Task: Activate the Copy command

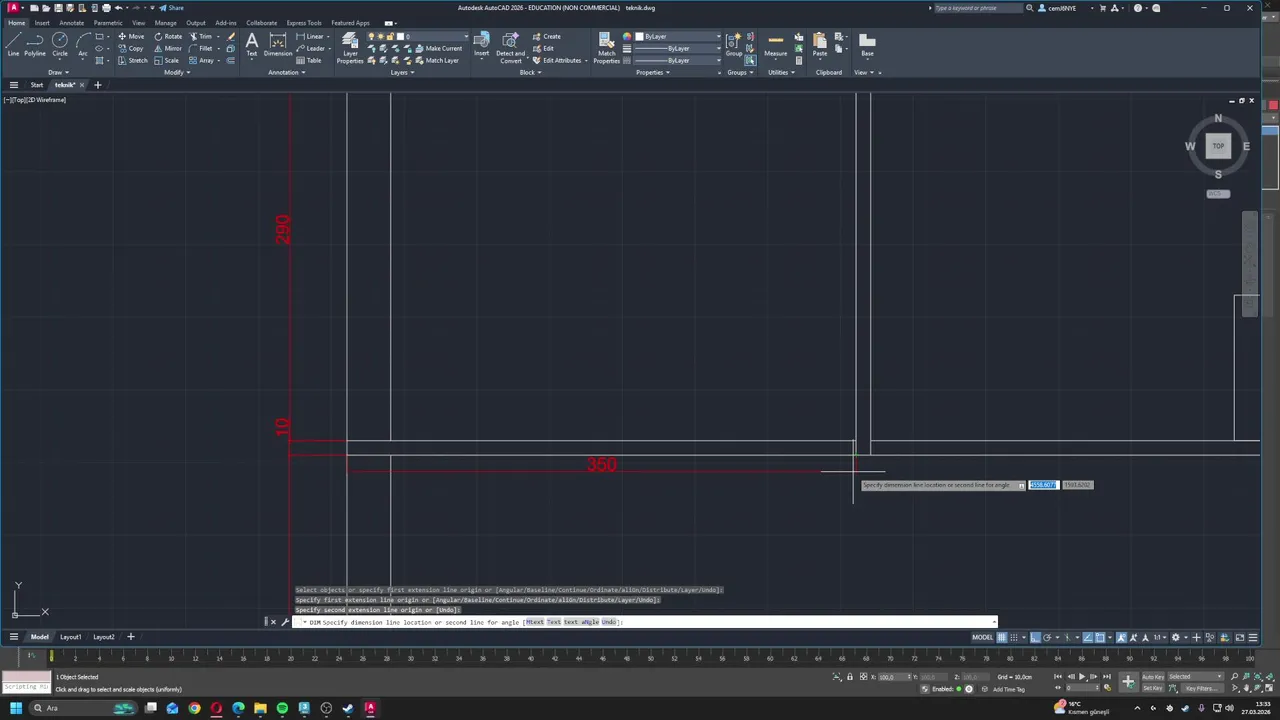Action: coord(131,48)
